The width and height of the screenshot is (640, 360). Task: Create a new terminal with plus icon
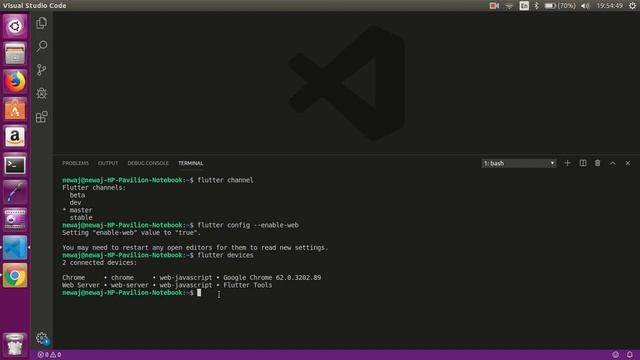click(567, 163)
